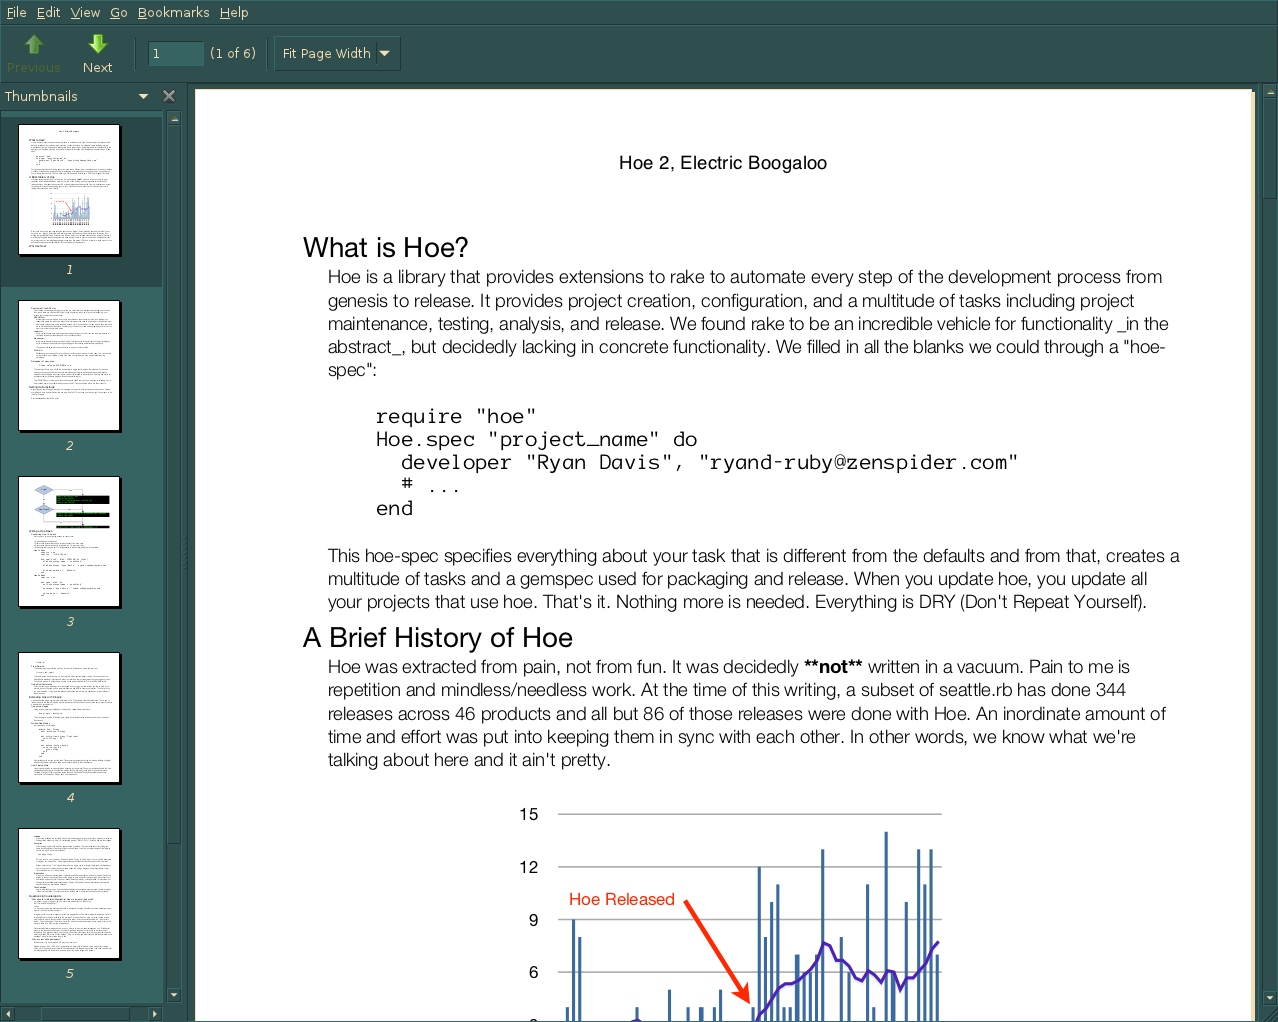
Task: Click the '(1 of 6)' page count label
Action: [x=233, y=54]
